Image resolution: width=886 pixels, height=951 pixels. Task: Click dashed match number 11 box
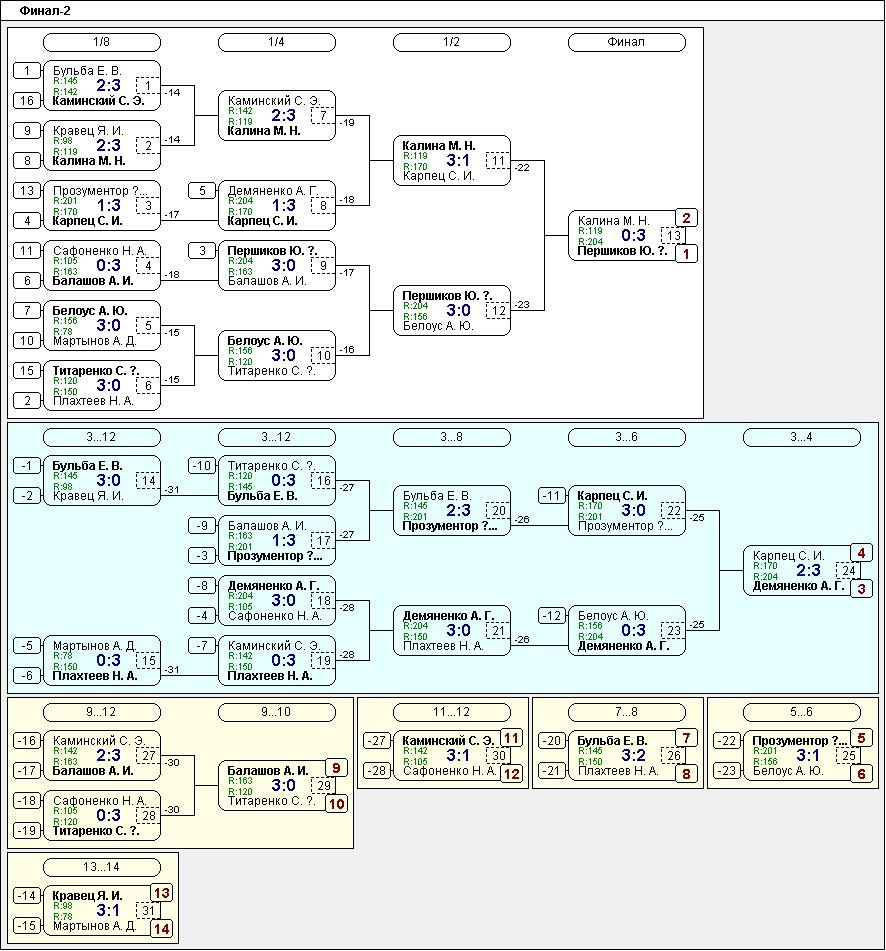(x=498, y=161)
